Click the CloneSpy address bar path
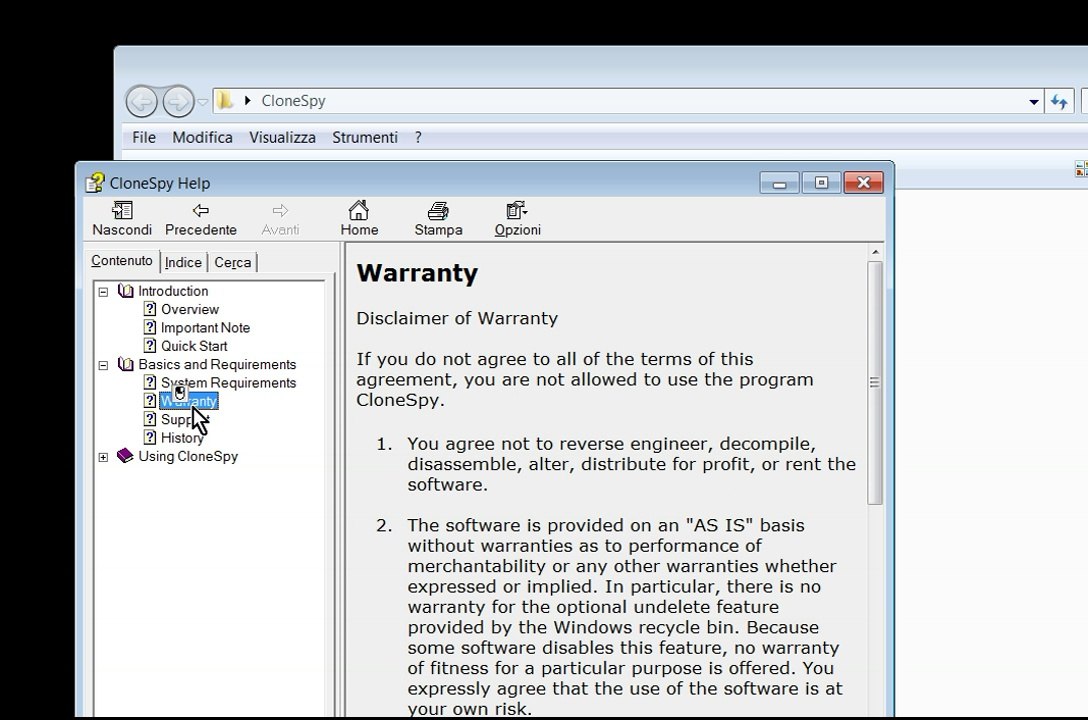Image resolution: width=1088 pixels, height=720 pixels. (x=294, y=101)
